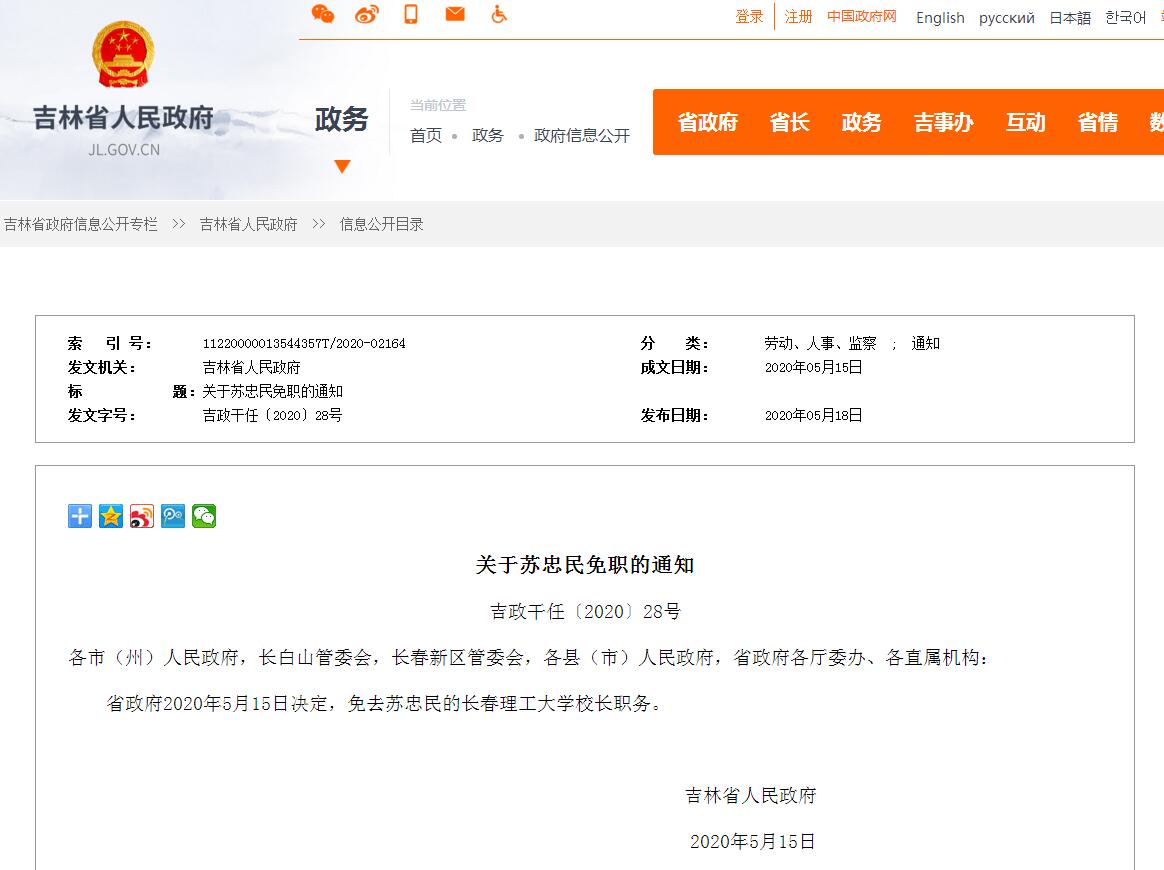Share article via green WeChat icon
The image size is (1164, 870).
pyautogui.click(x=204, y=516)
